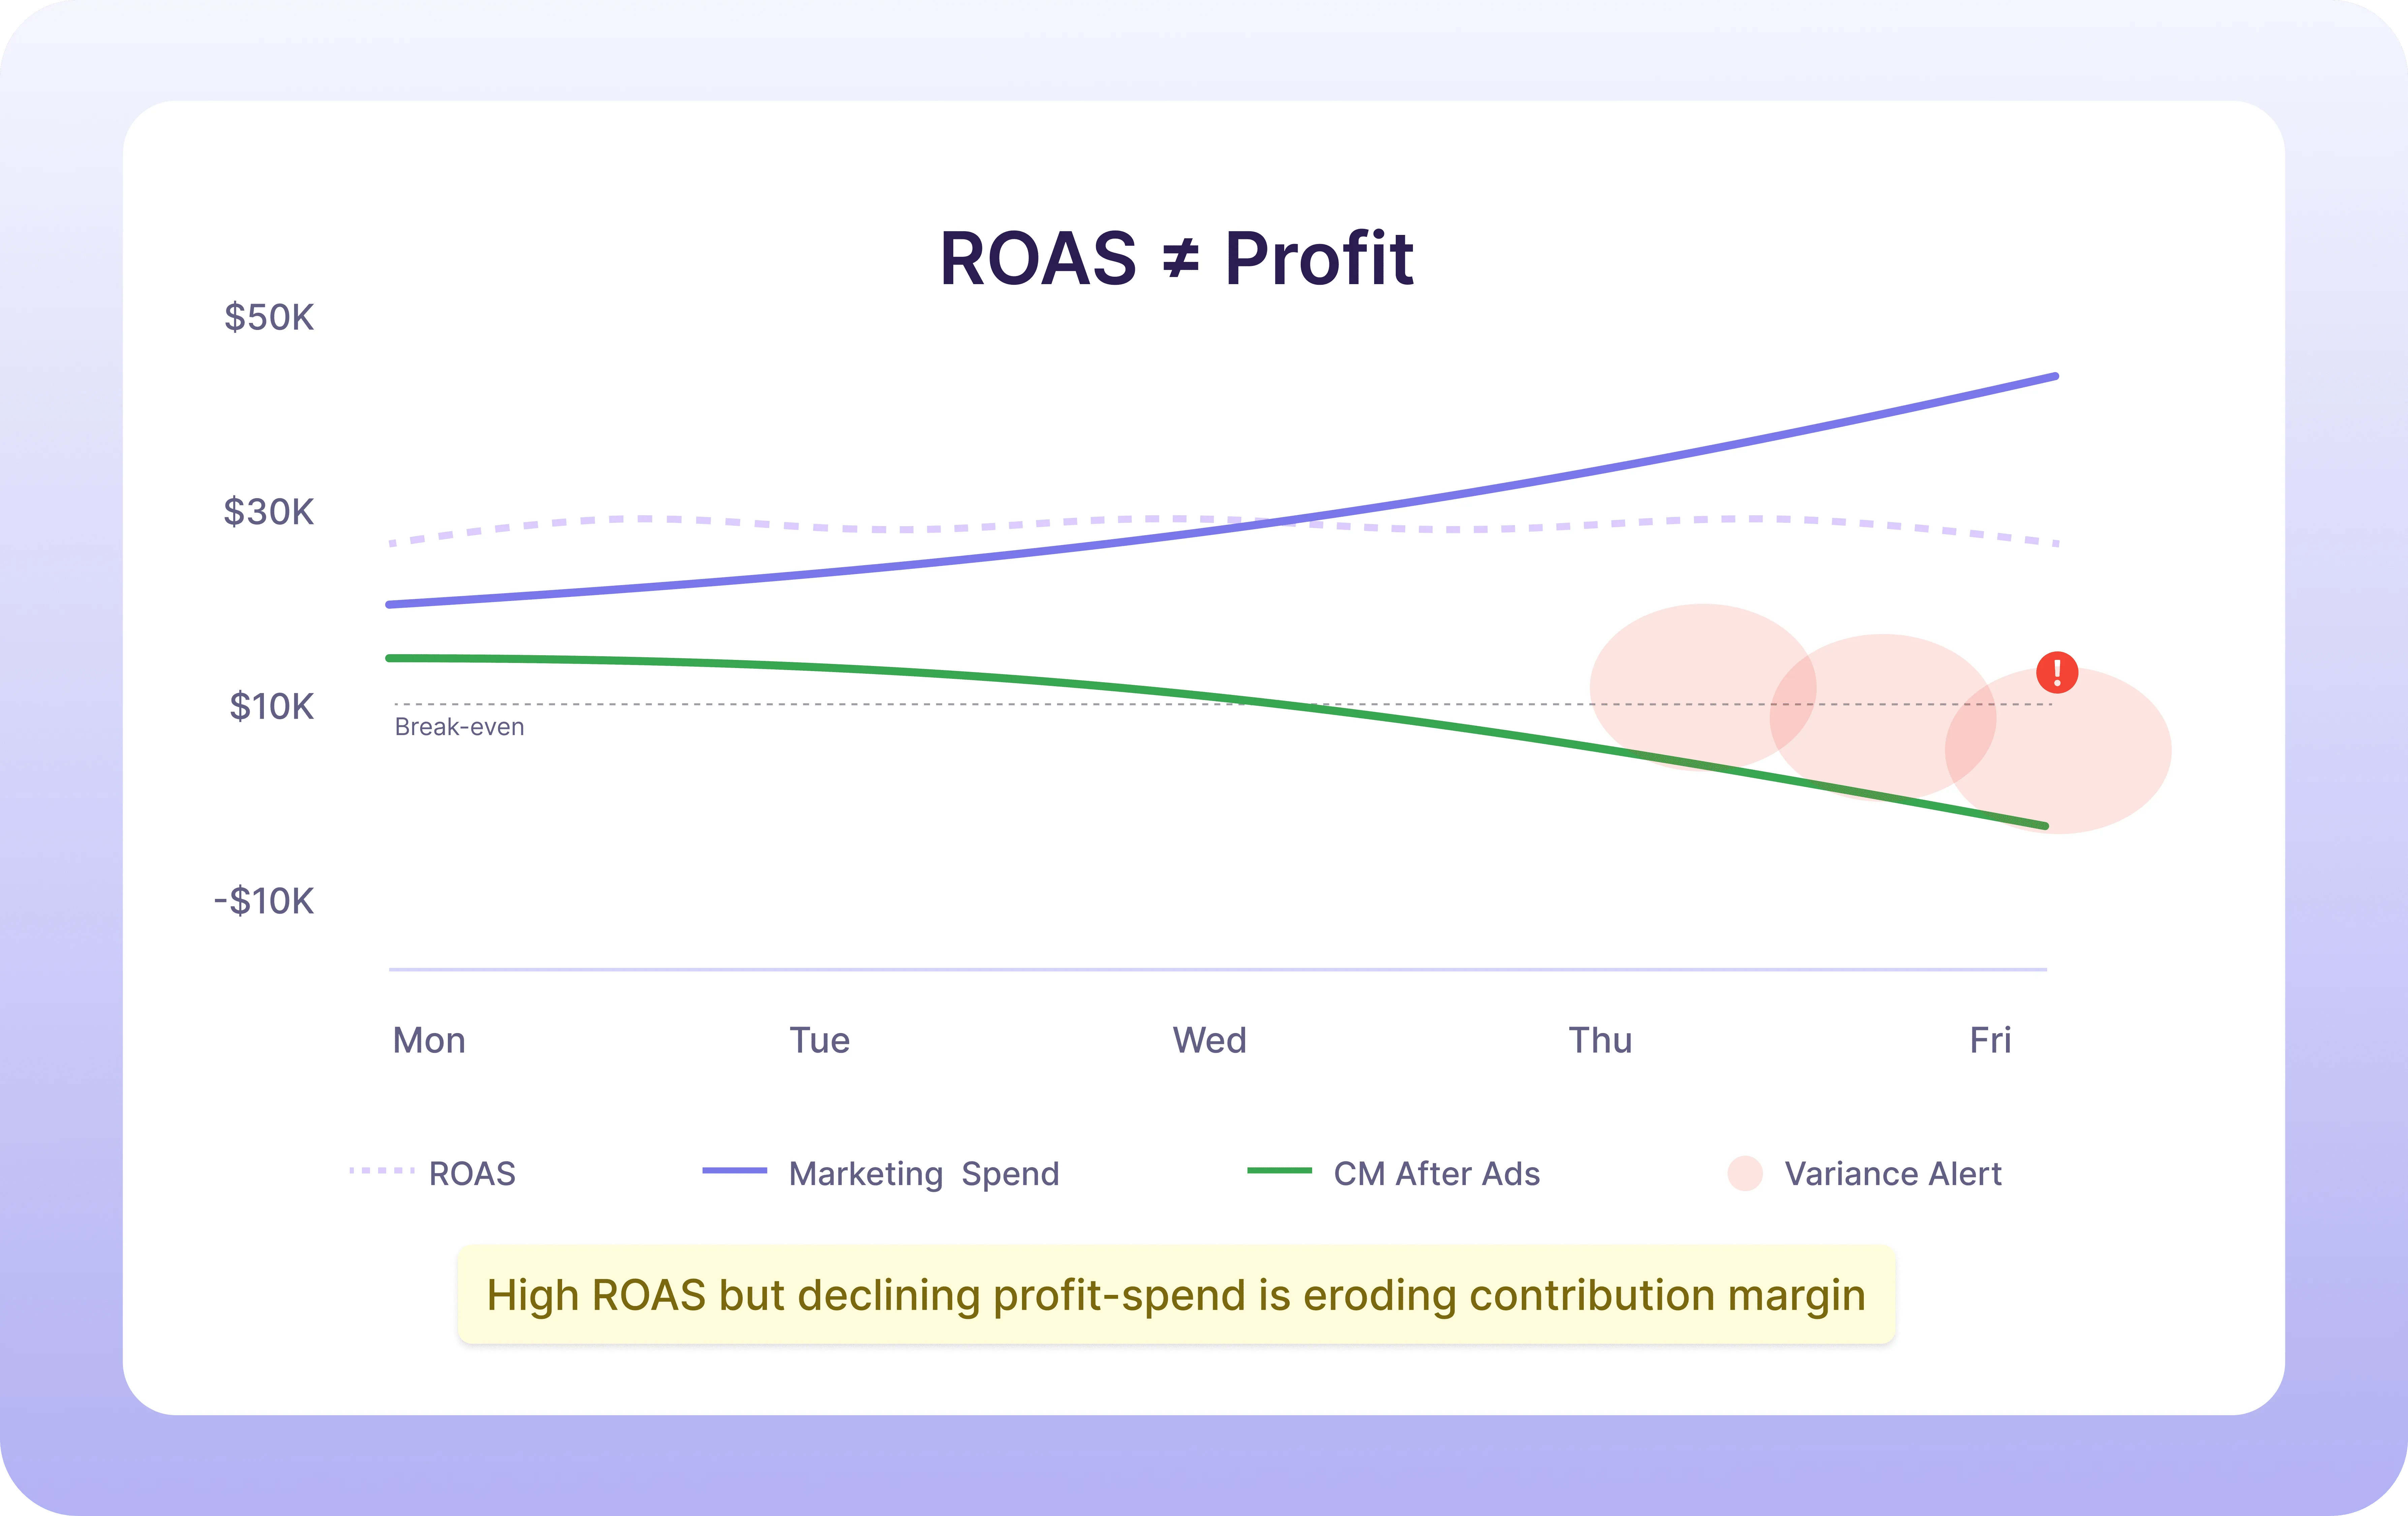2408x1516 pixels.
Task: Click the Marketing Spend legend line marker
Action: point(735,1170)
